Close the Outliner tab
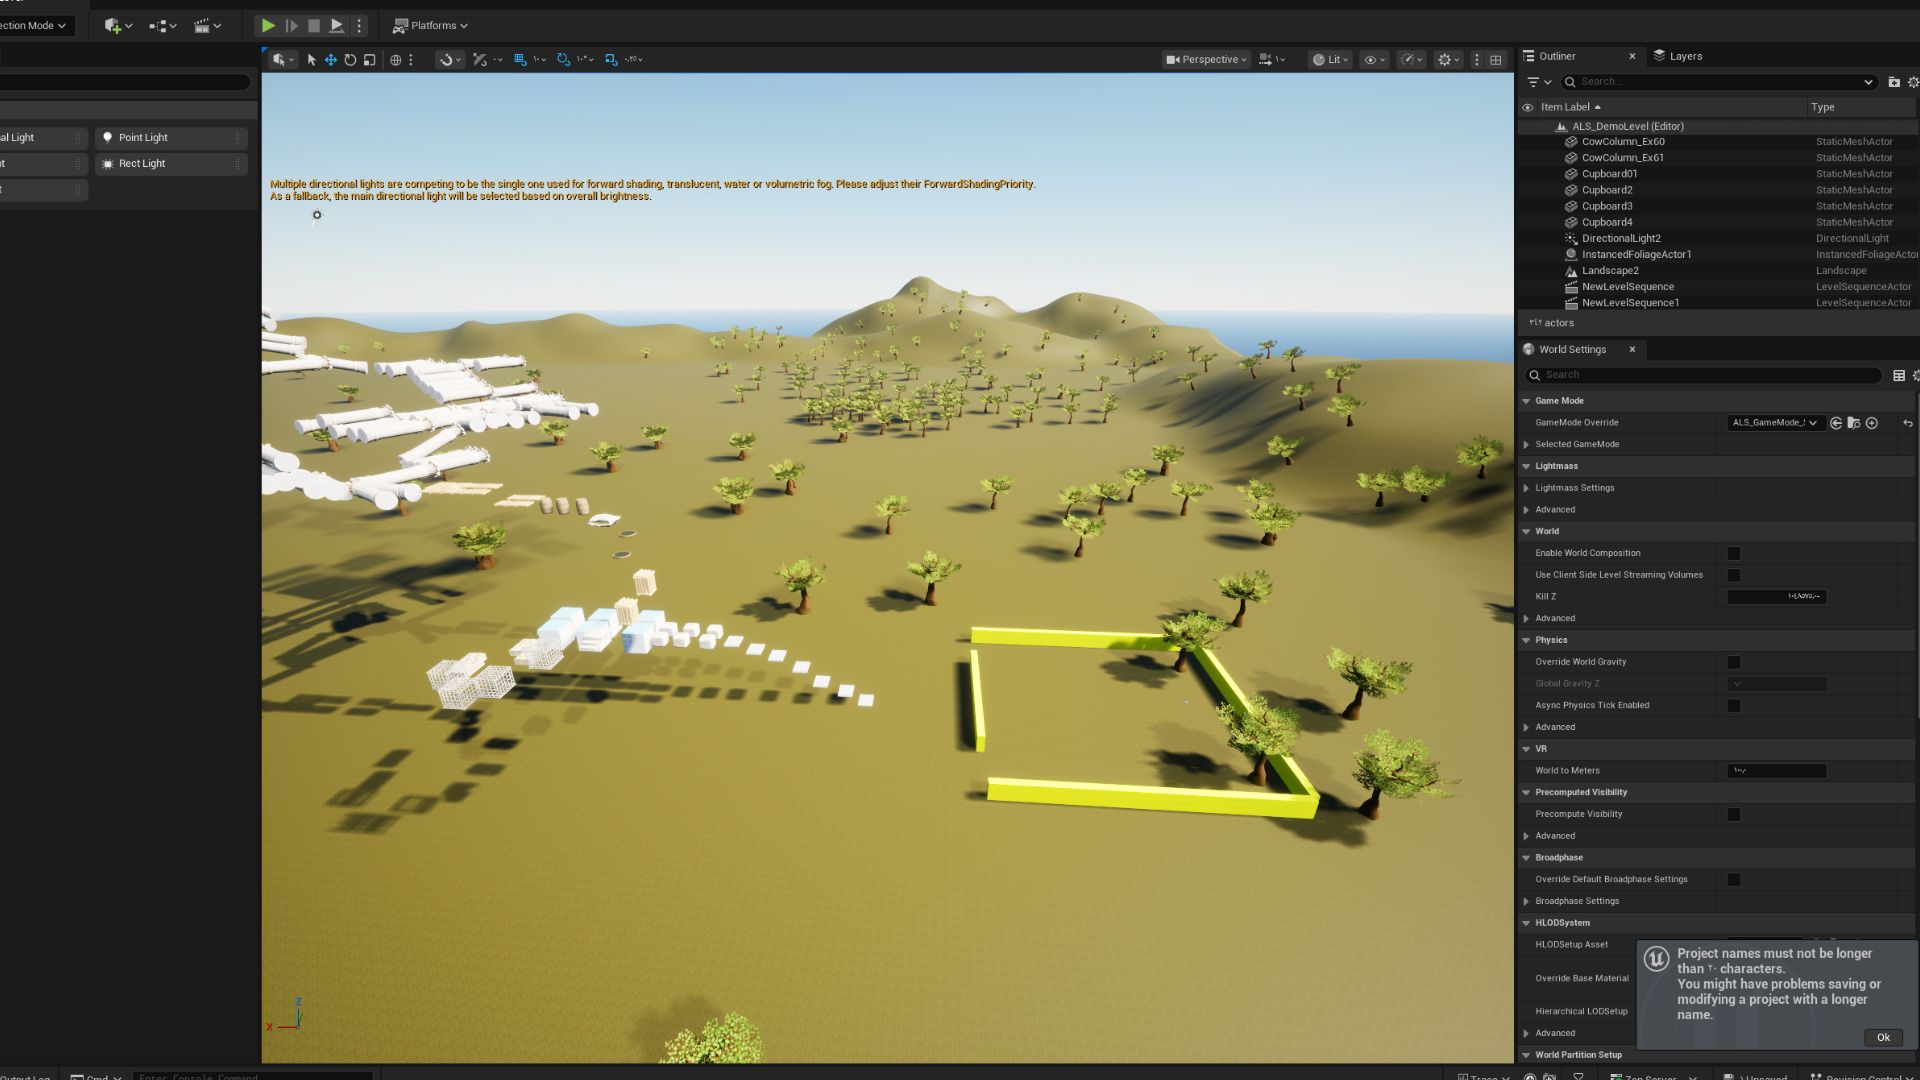Image resolution: width=1920 pixels, height=1080 pixels. 1632,57
